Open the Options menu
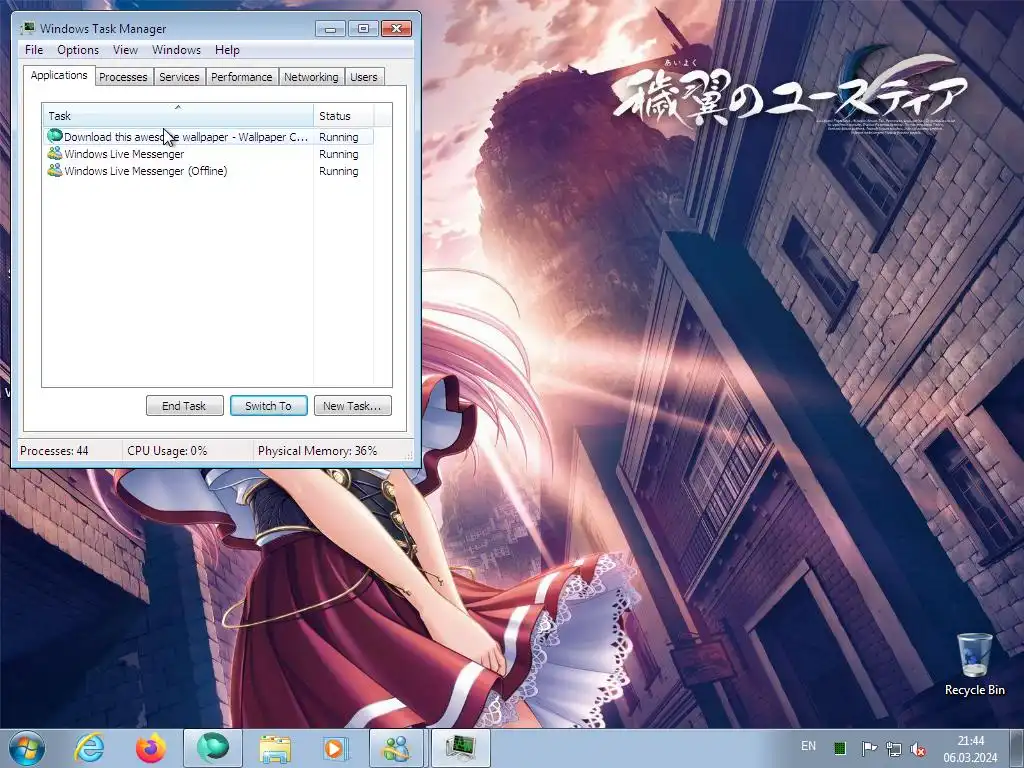The width and height of the screenshot is (1024, 768). click(x=78, y=50)
